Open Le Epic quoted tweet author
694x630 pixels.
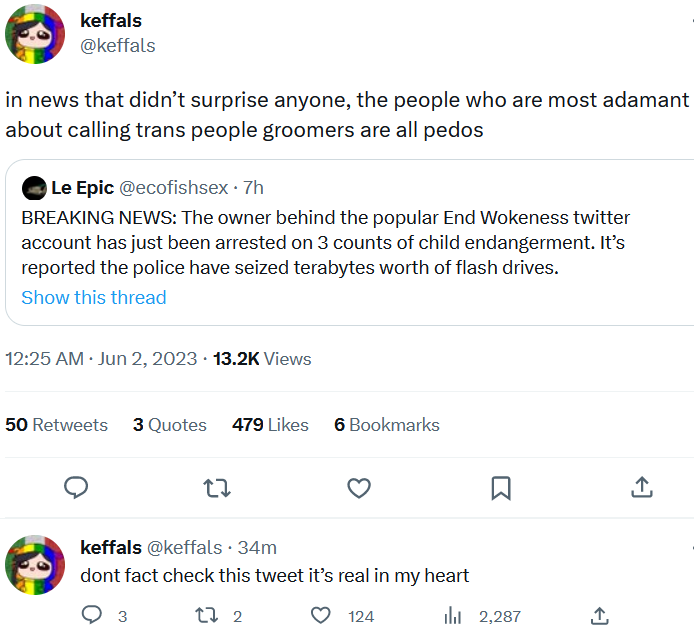tap(82, 187)
